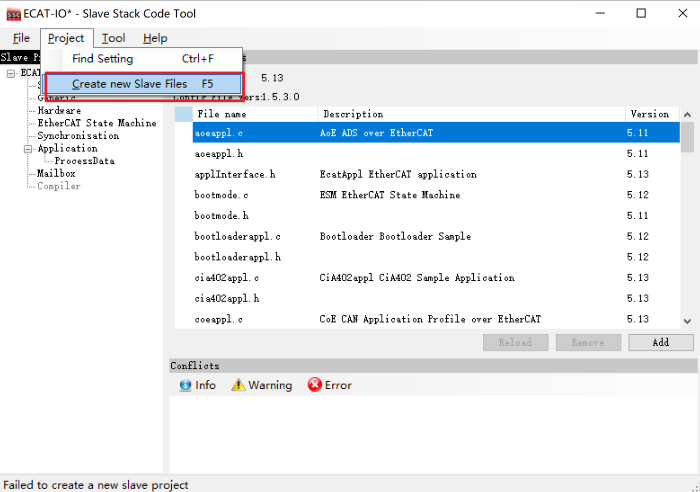Select the bootmode.c file row
The width and height of the screenshot is (700, 492).
pos(221,195)
